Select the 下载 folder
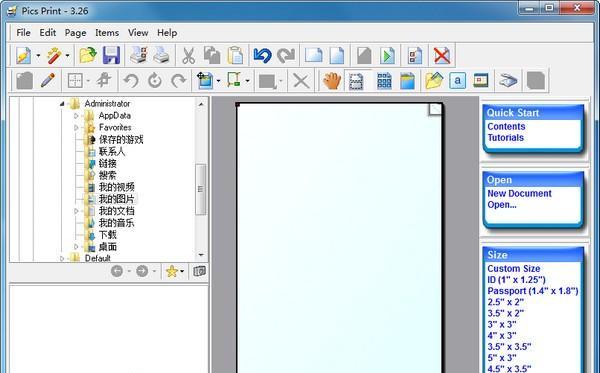The width and height of the screenshot is (600, 373). tap(108, 235)
